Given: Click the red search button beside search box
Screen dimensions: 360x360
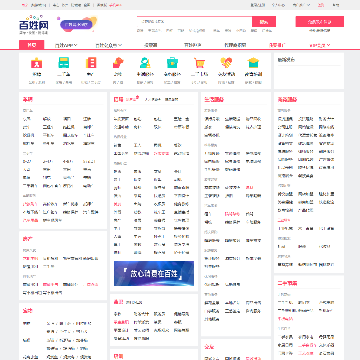Looking at the screenshot, I should coord(264,22).
